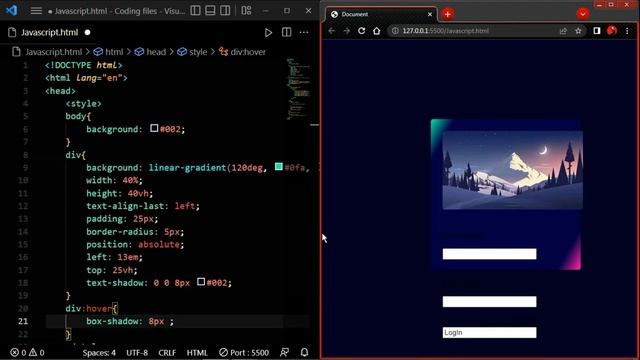Click the div:hover selector on line 20

point(89,309)
